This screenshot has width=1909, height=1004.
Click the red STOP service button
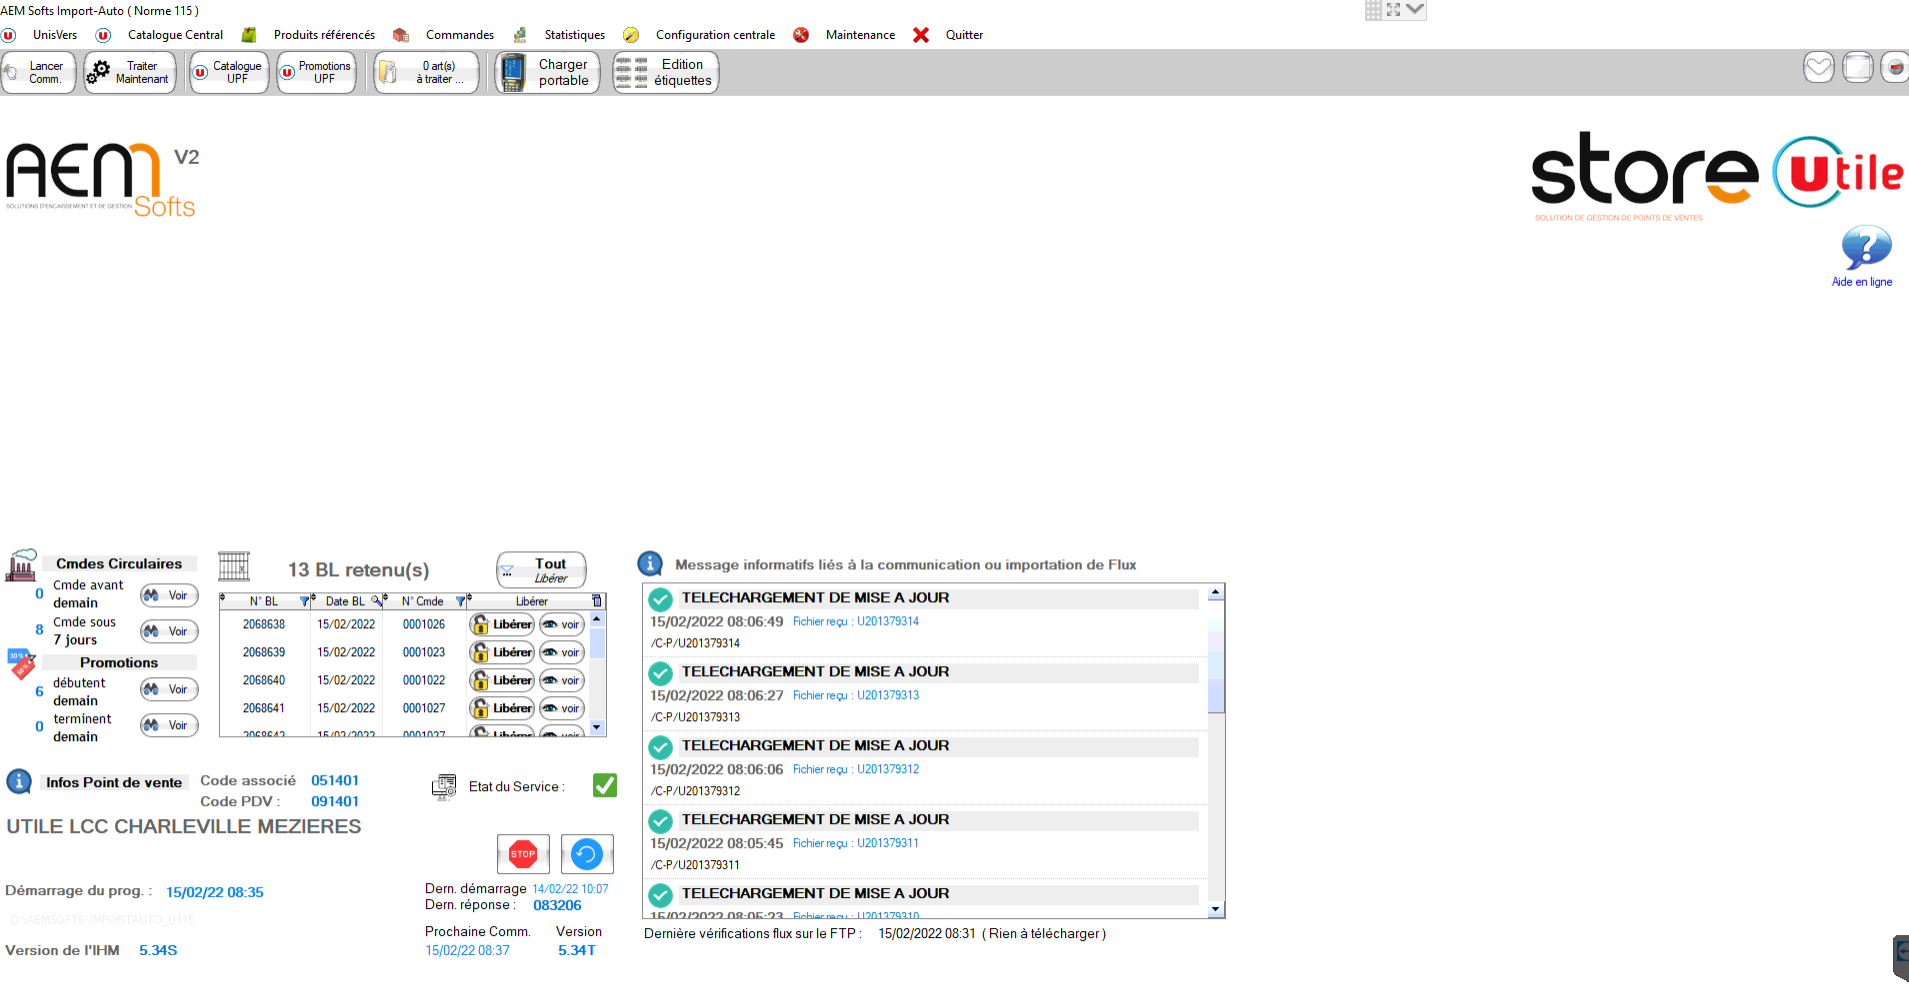coord(523,854)
